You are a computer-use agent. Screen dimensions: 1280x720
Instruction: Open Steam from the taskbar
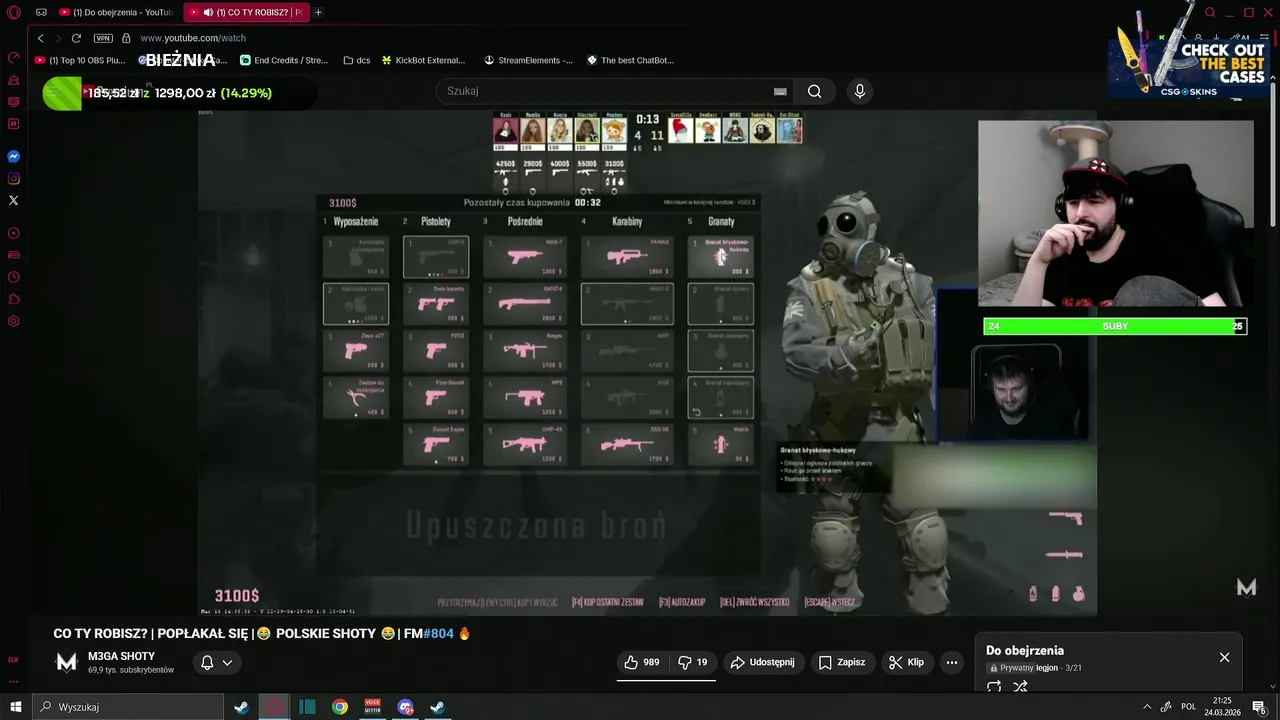click(241, 707)
